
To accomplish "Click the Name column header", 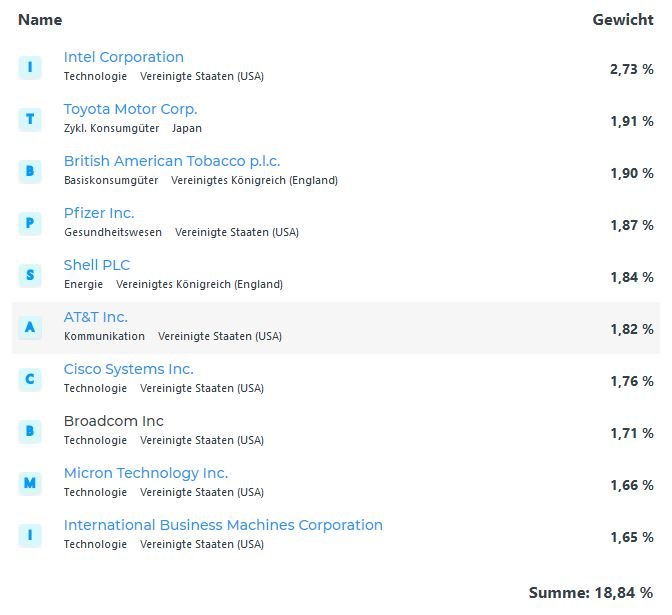I will point(40,20).
